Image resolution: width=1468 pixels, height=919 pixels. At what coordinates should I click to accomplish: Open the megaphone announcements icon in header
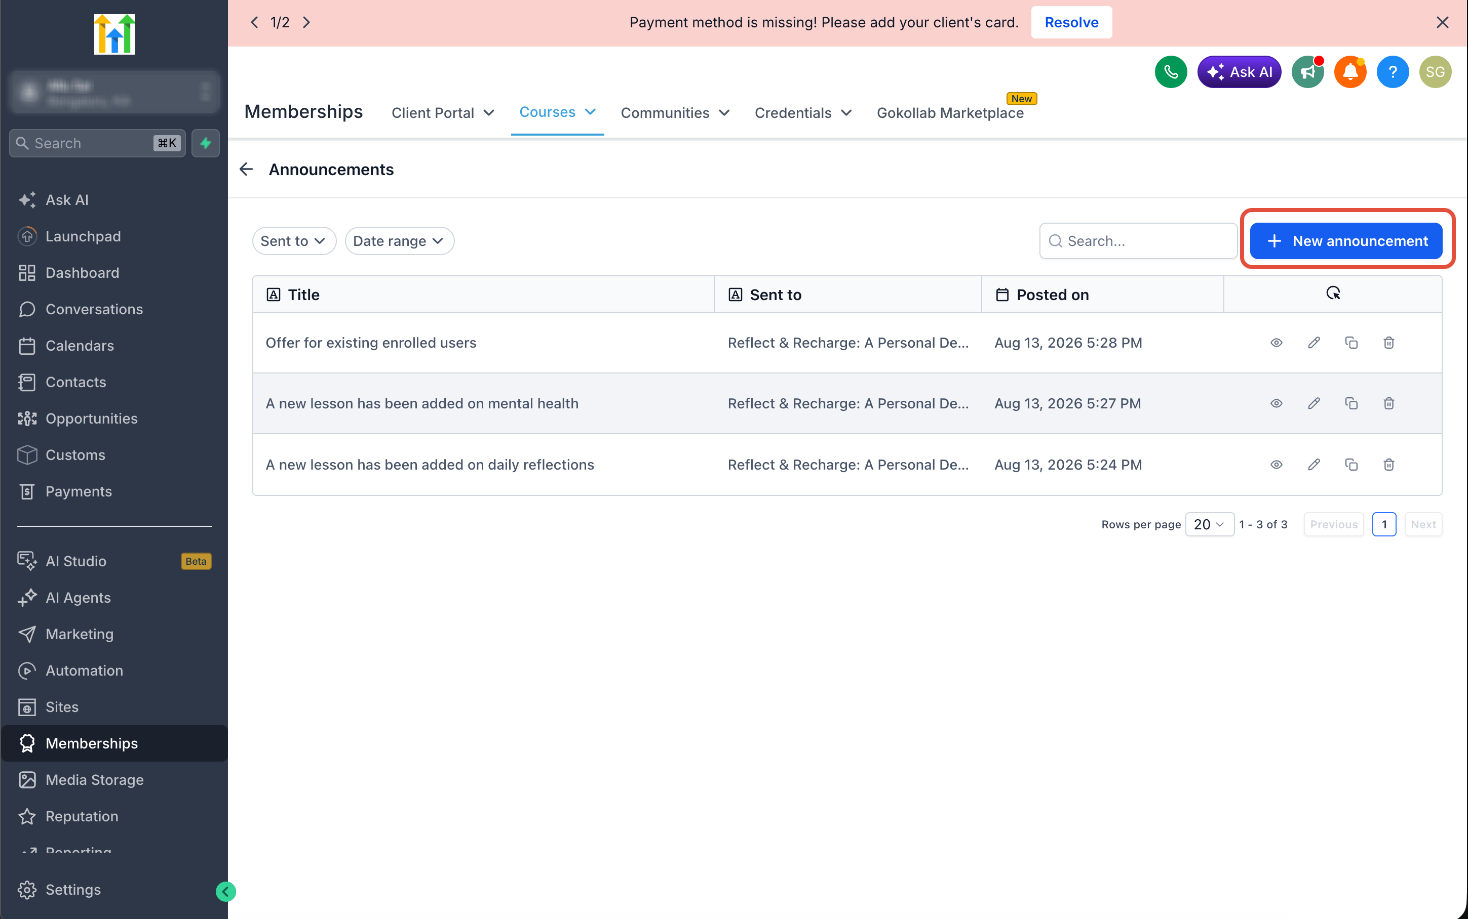click(x=1308, y=72)
